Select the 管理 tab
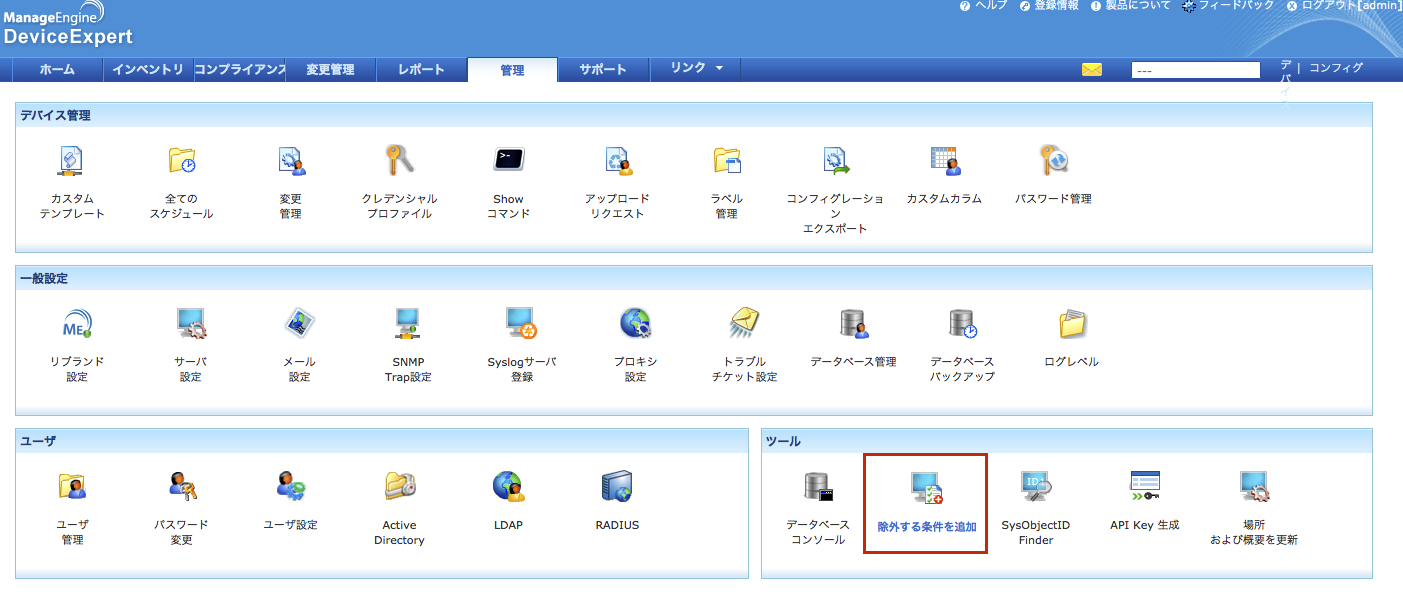1403x606 pixels. 512,70
